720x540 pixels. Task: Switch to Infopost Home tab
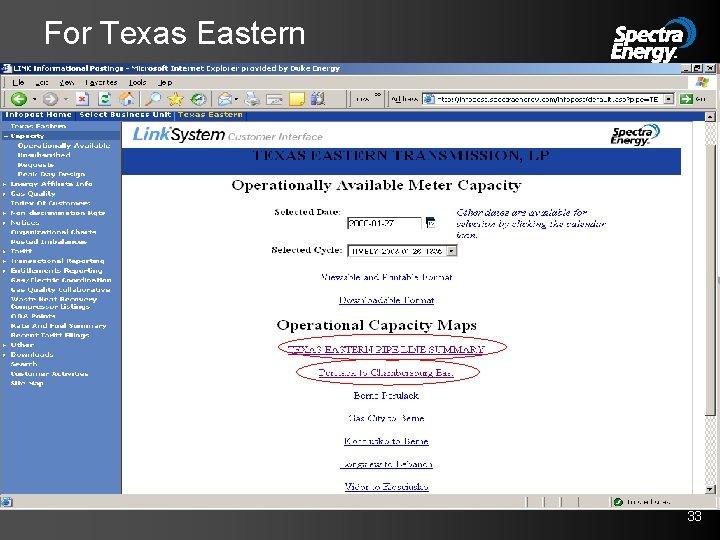coord(39,115)
